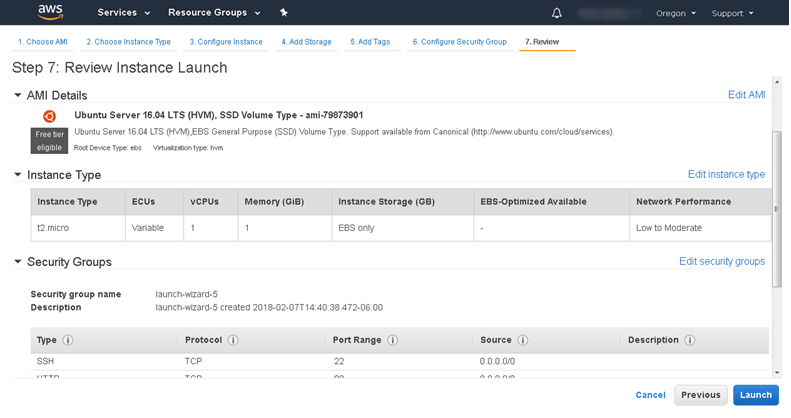The image size is (791, 418).
Task: Click the 0.0.0.0/0 source of SSH rule
Action: 497,362
